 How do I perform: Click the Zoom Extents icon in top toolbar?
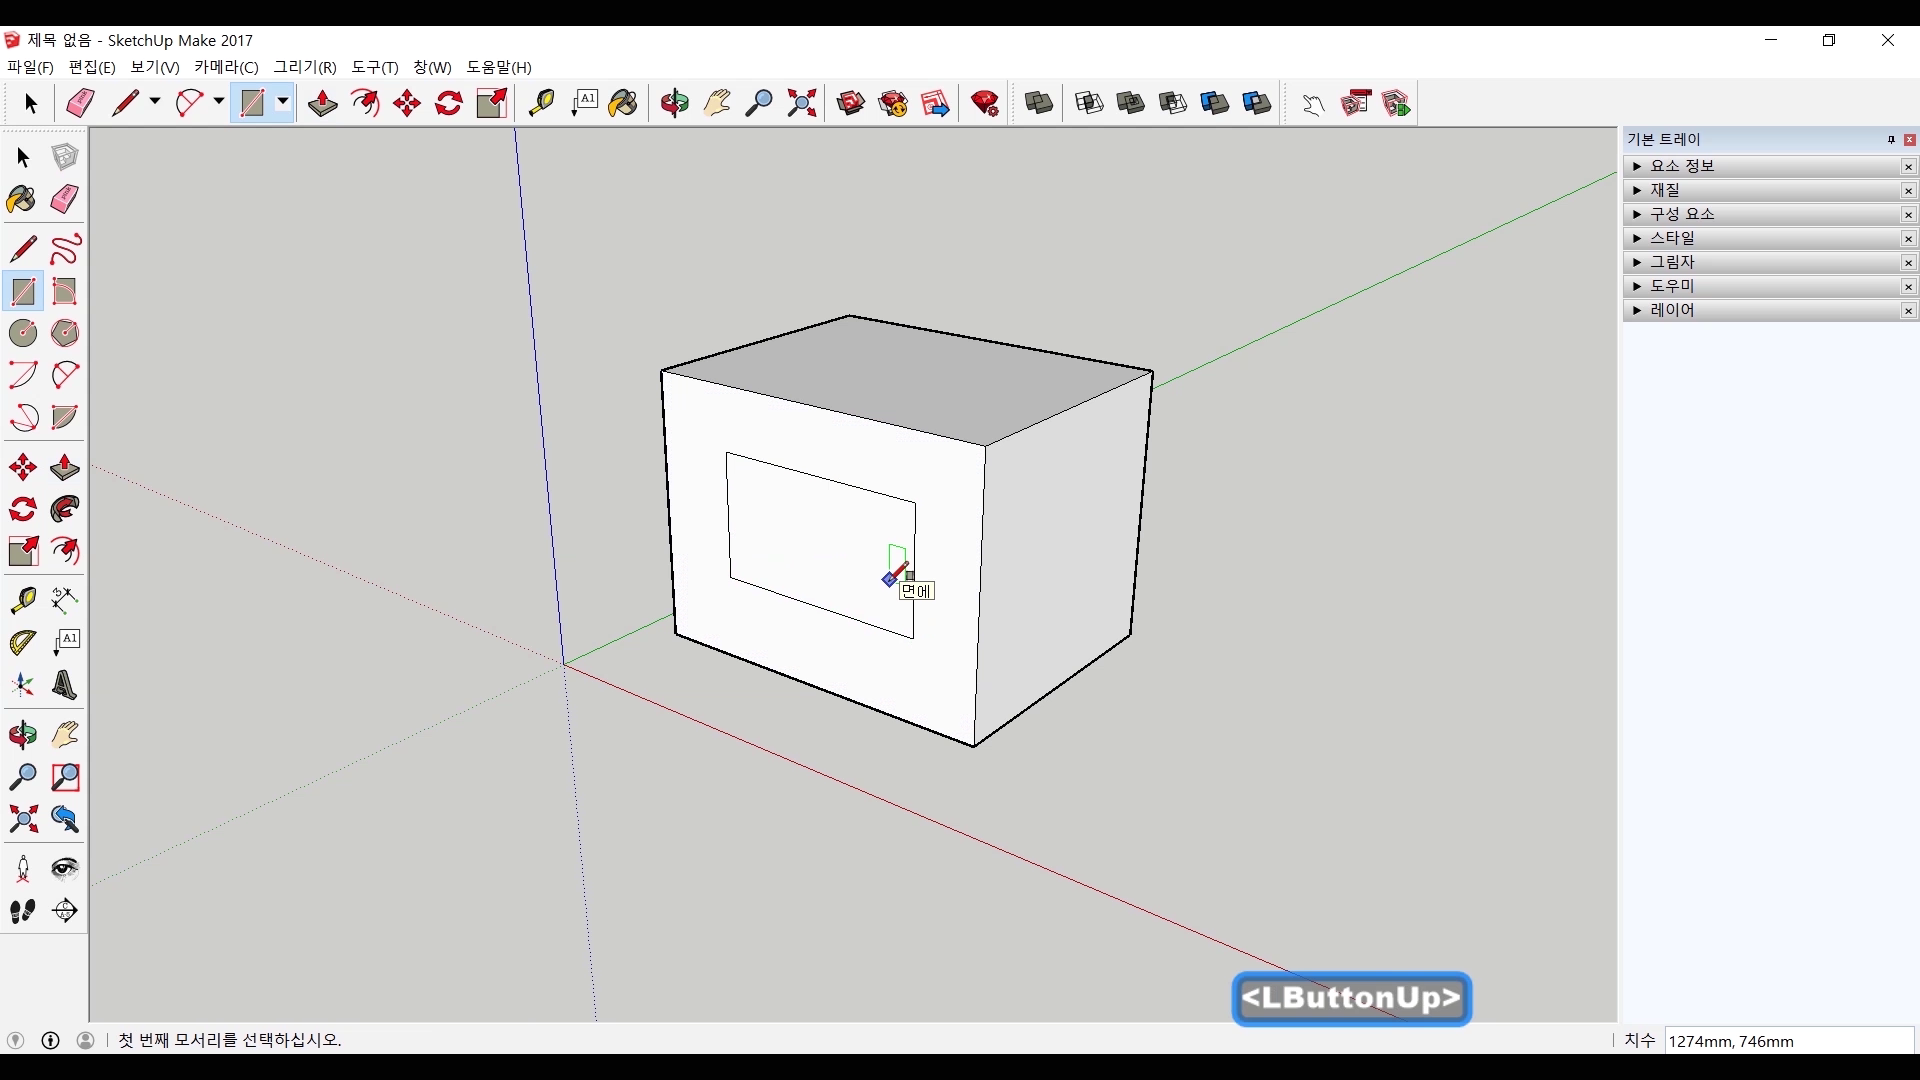tap(802, 103)
